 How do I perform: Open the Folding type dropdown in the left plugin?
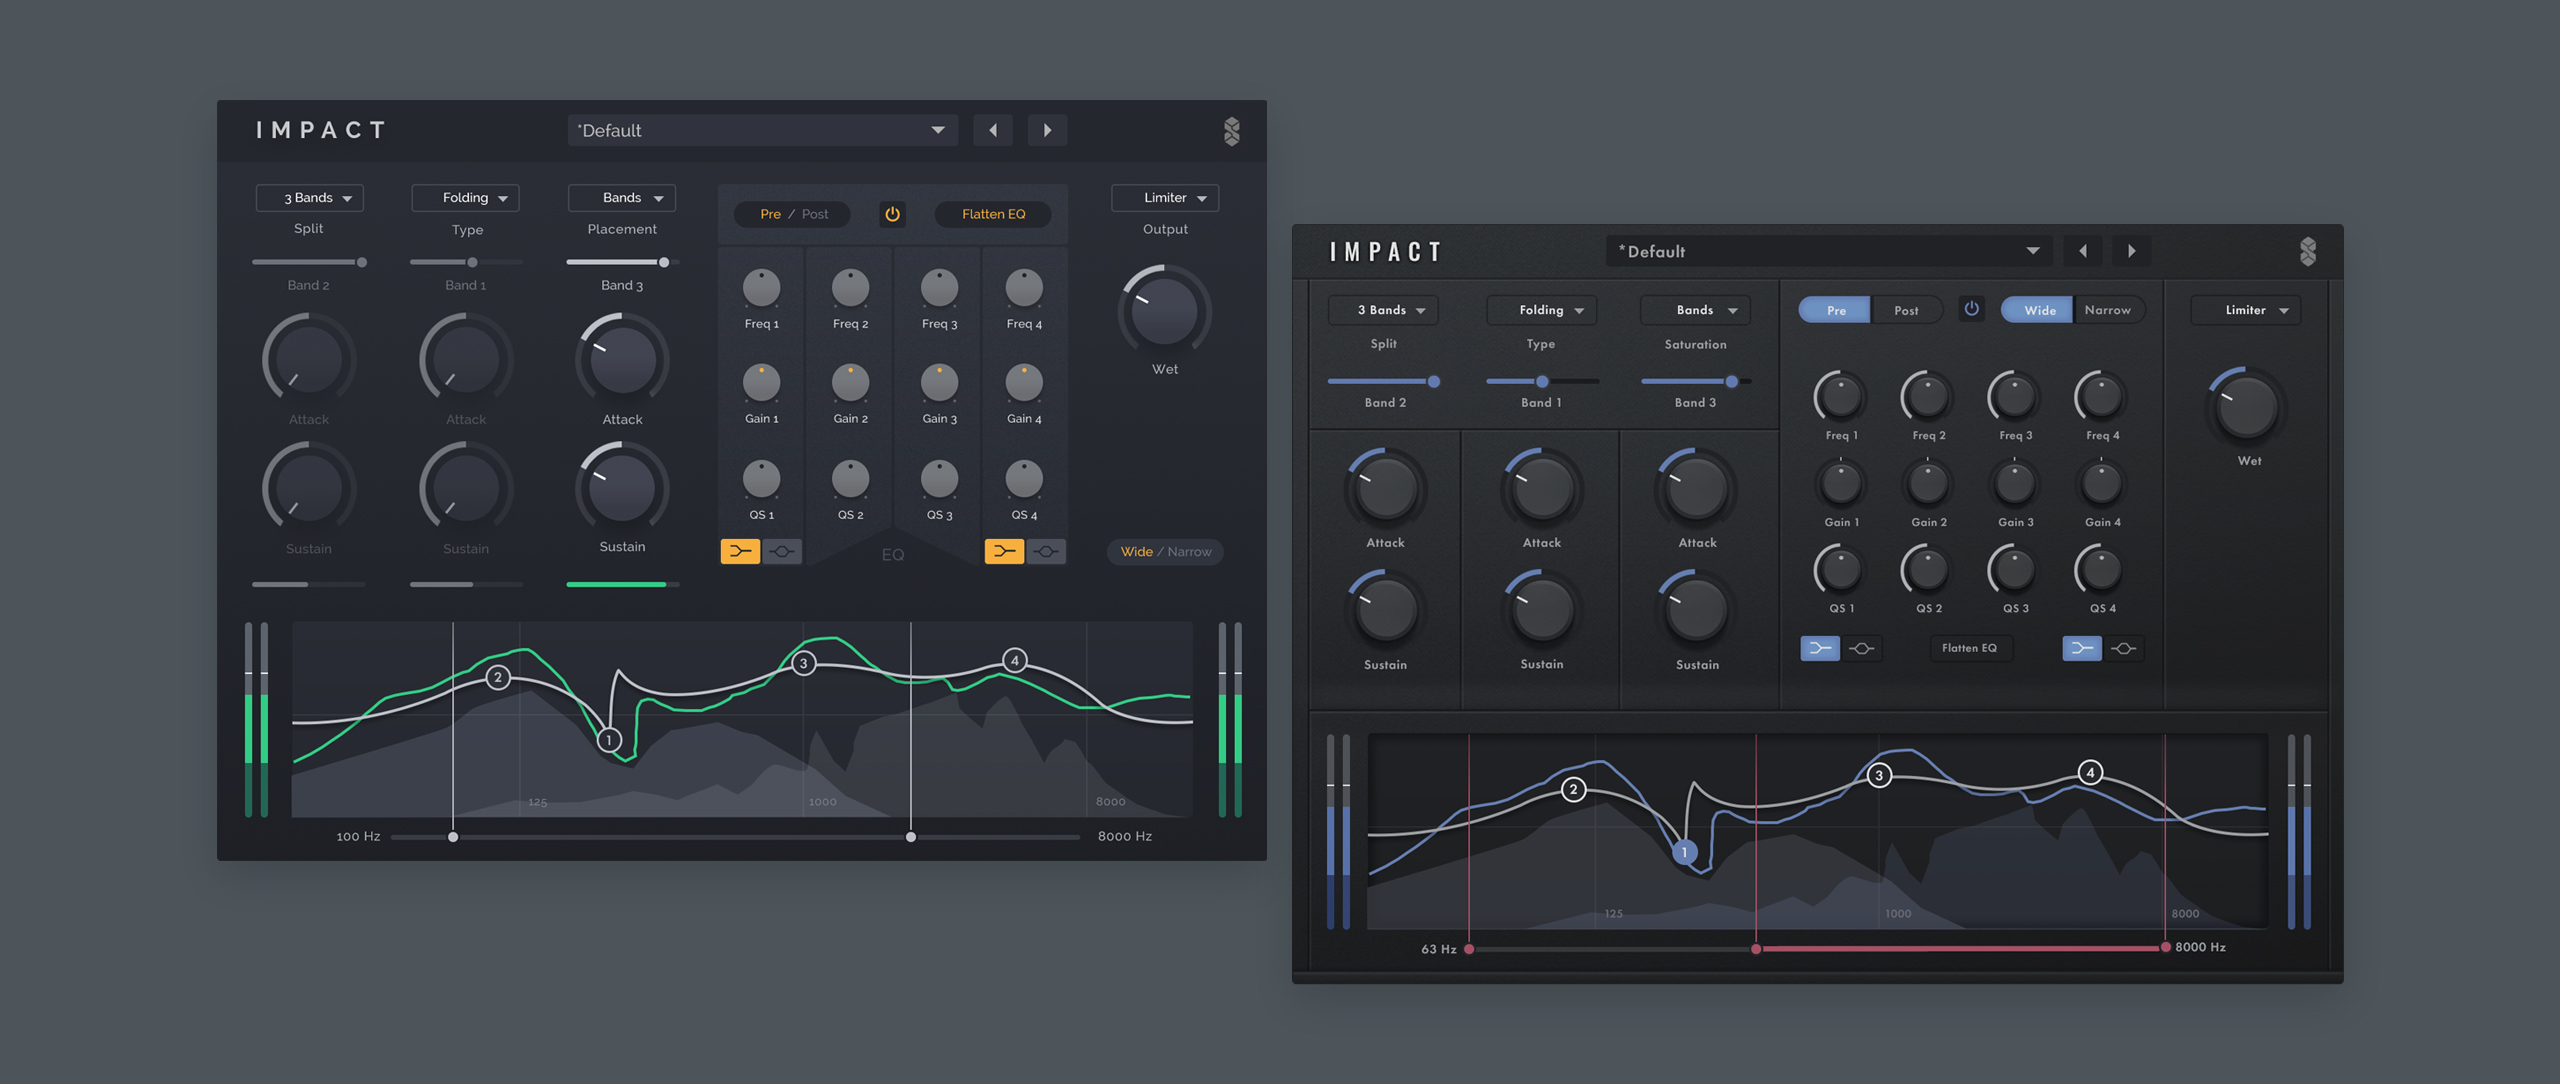pos(466,198)
